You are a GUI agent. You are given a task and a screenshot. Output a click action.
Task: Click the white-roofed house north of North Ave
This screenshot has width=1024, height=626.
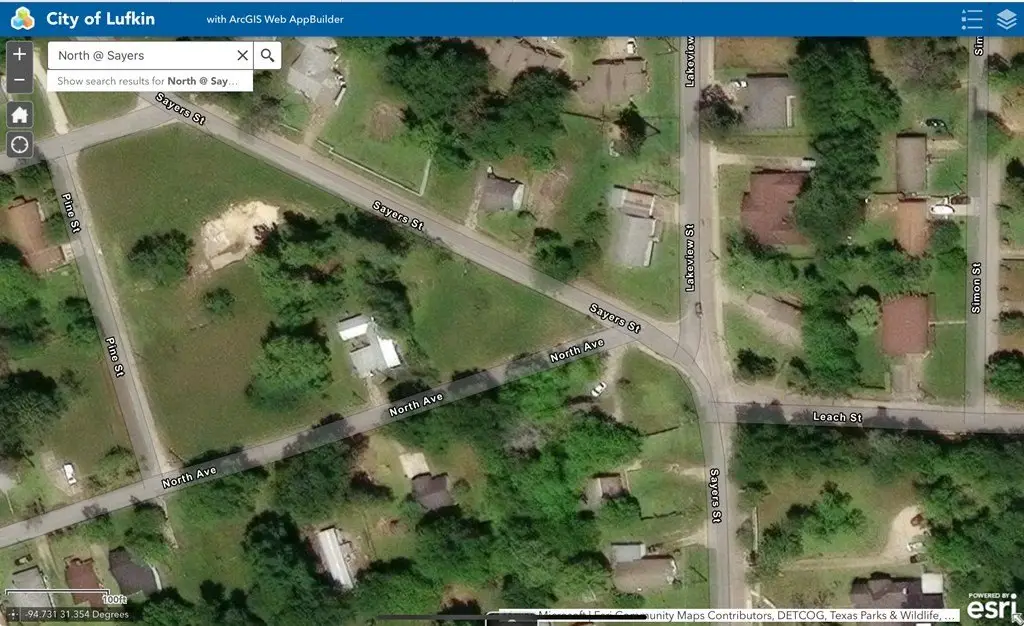coord(370,345)
